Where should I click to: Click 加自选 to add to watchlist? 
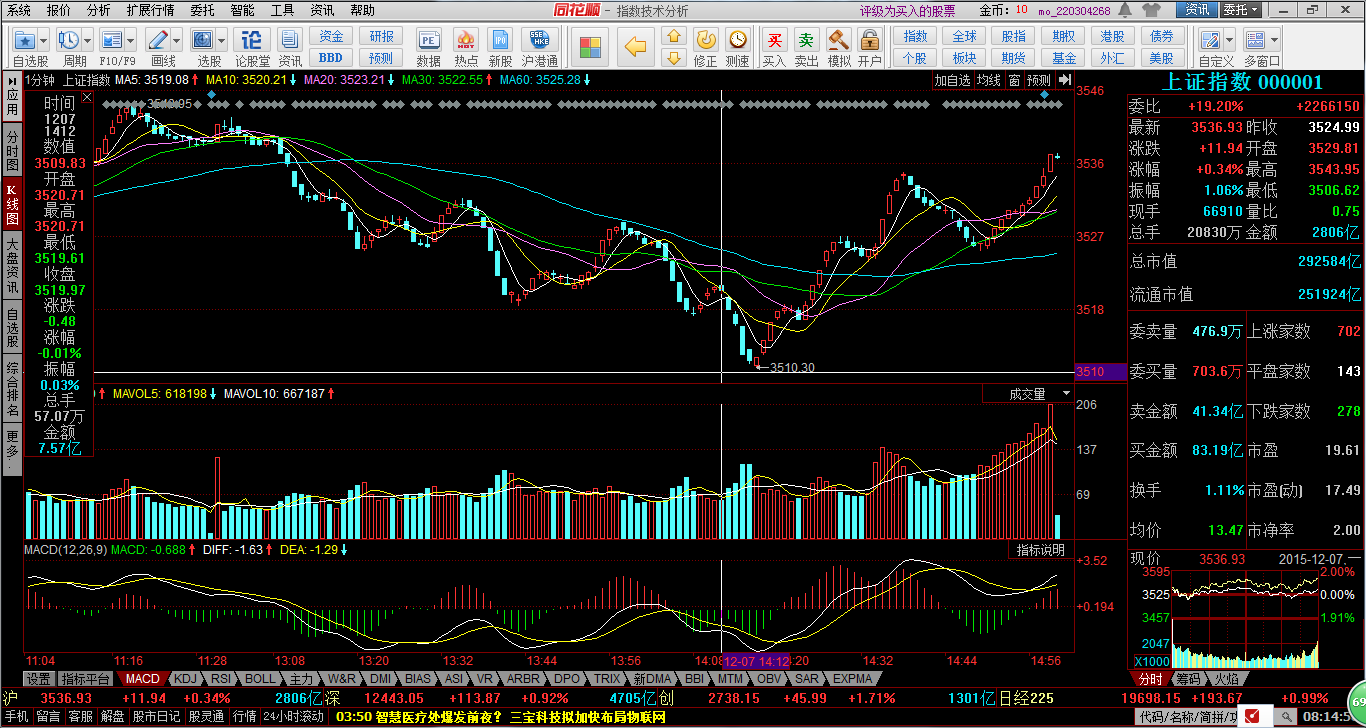coord(953,81)
